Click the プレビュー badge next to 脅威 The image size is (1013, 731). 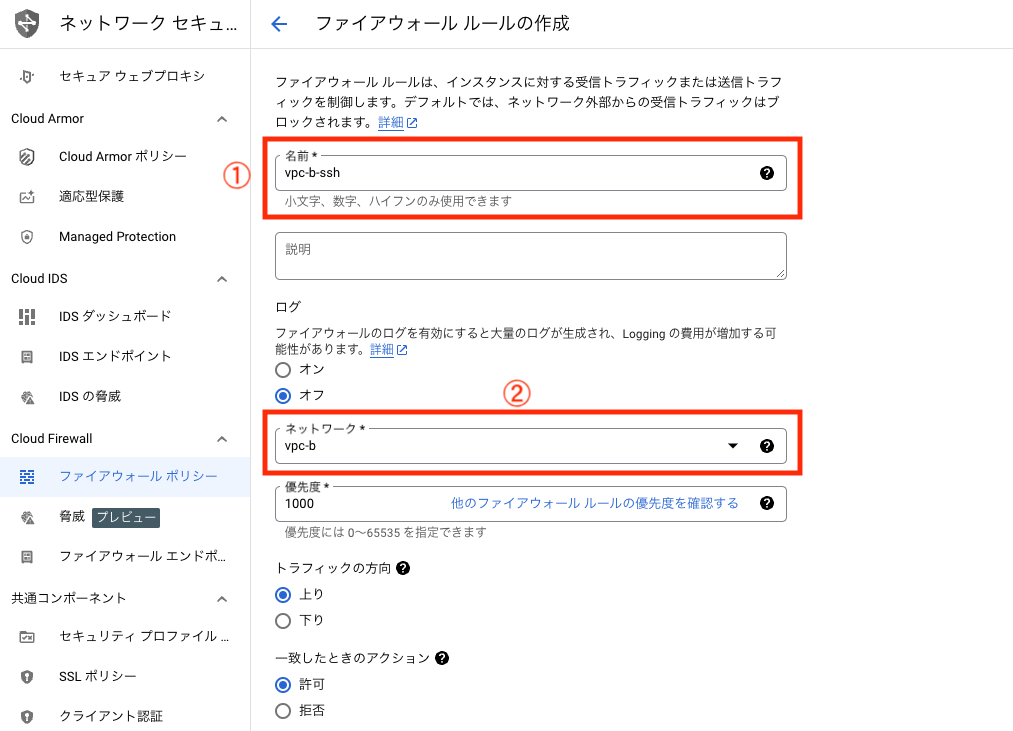(x=126, y=518)
